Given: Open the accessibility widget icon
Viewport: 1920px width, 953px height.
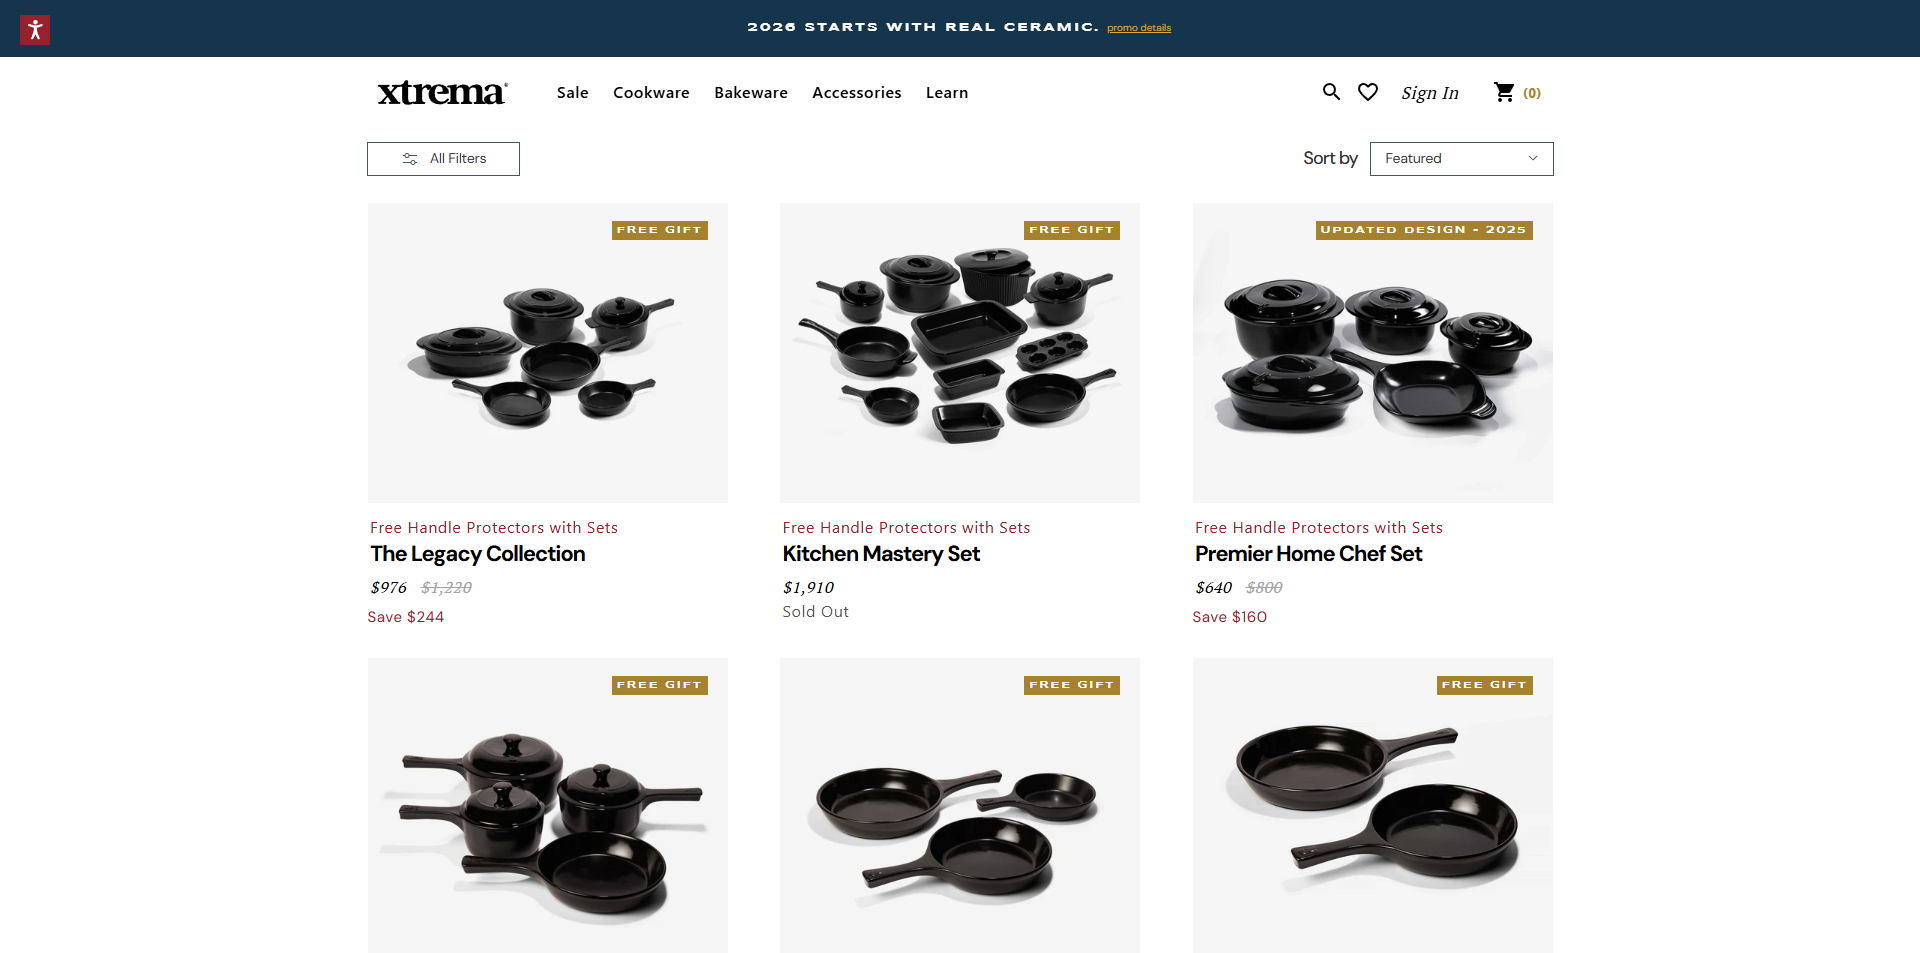Looking at the screenshot, I should pyautogui.click(x=35, y=30).
